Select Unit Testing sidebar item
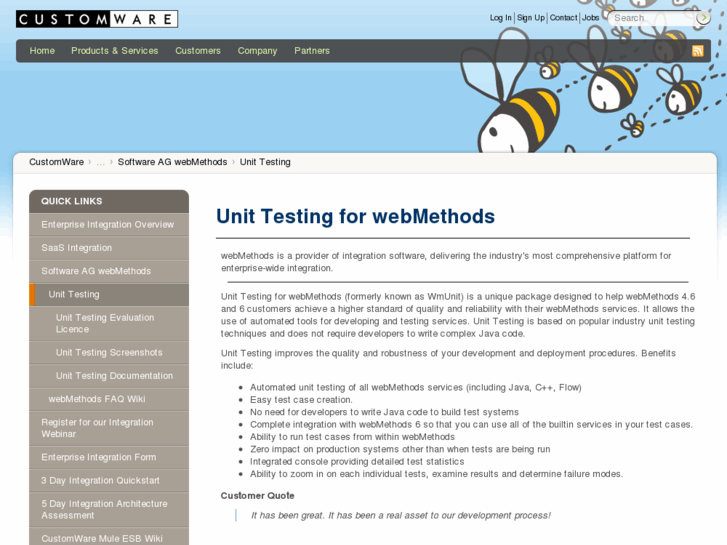This screenshot has width=727, height=545. [109, 295]
